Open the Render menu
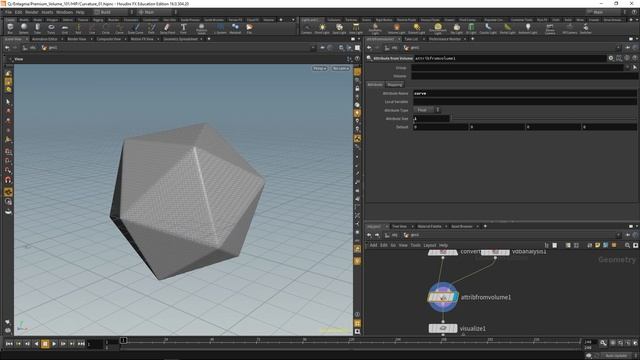This screenshot has width=640, height=360. [31, 12]
